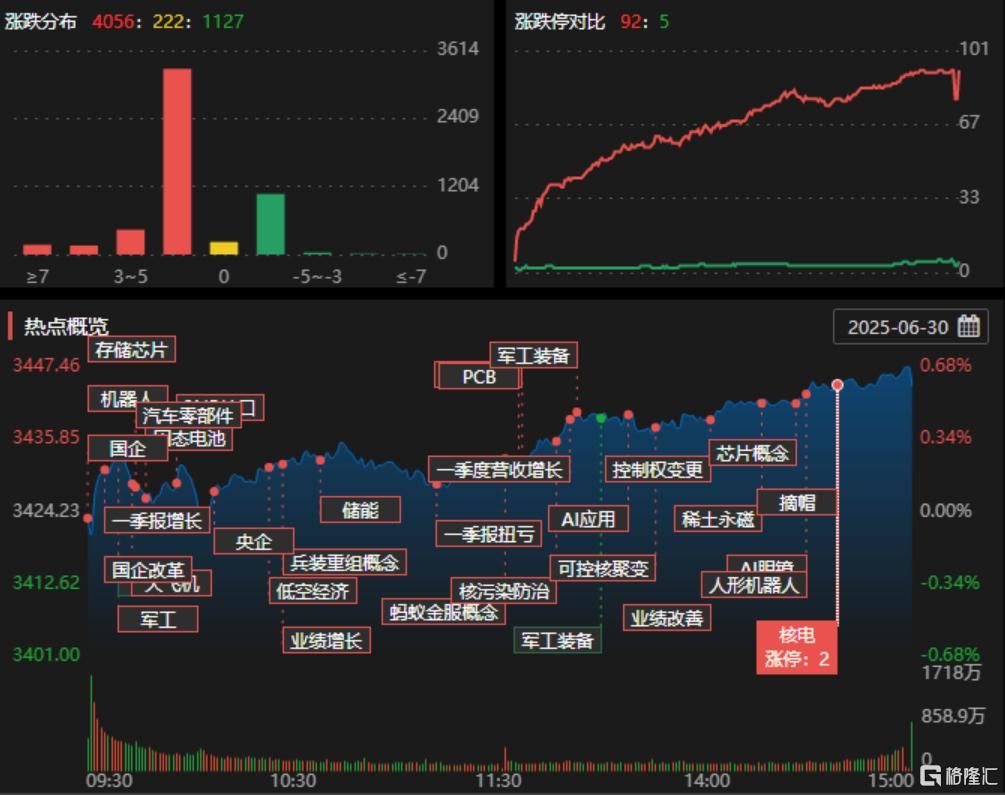Open the 储能 topic label

[363, 510]
